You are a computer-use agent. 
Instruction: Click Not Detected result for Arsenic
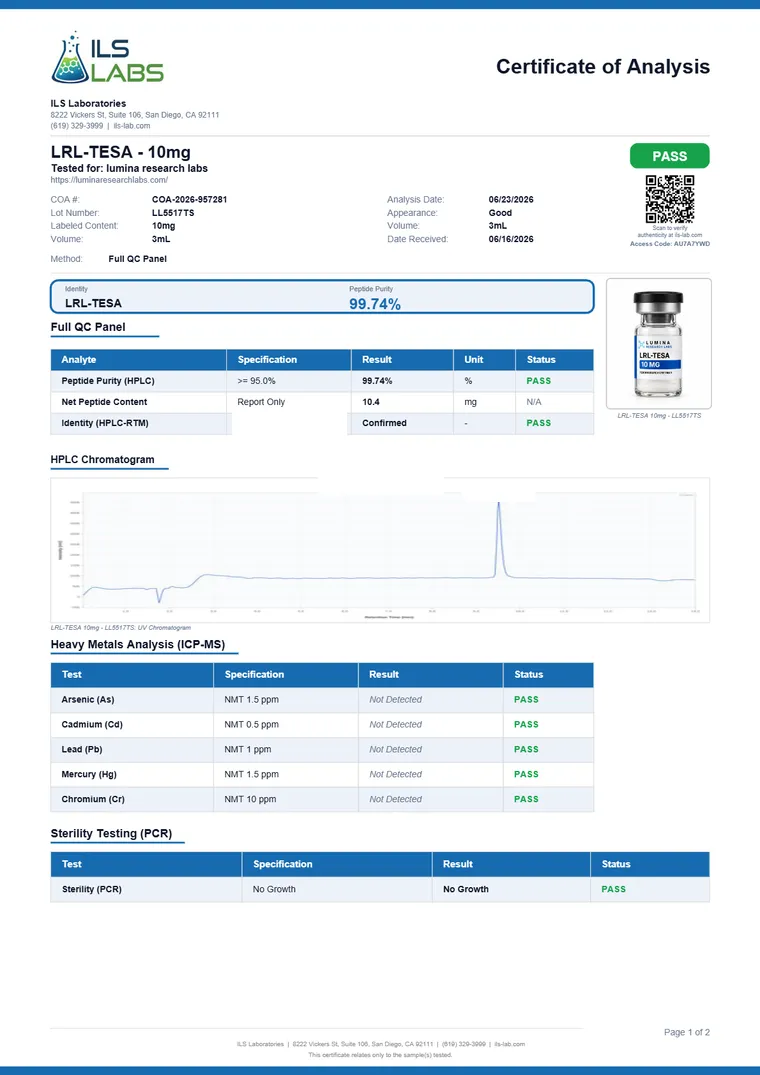pos(395,700)
